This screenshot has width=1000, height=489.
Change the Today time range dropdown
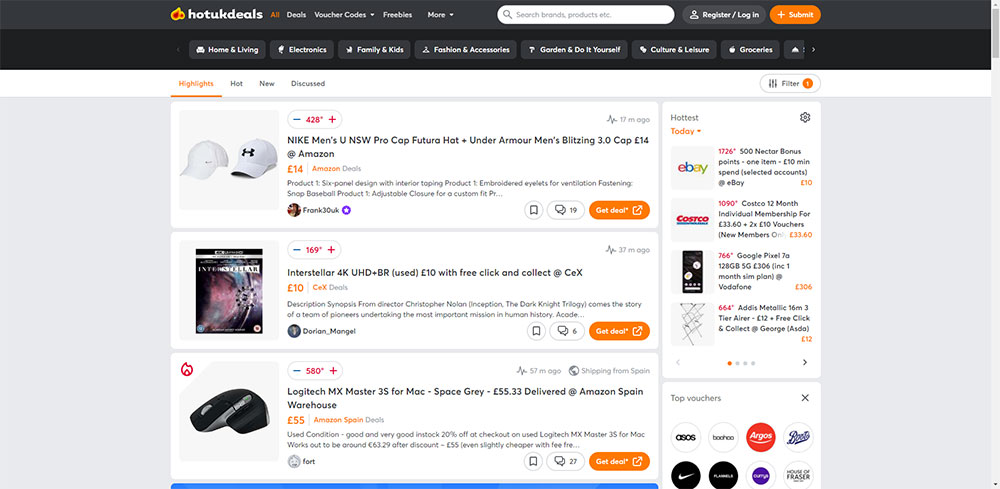(685, 131)
